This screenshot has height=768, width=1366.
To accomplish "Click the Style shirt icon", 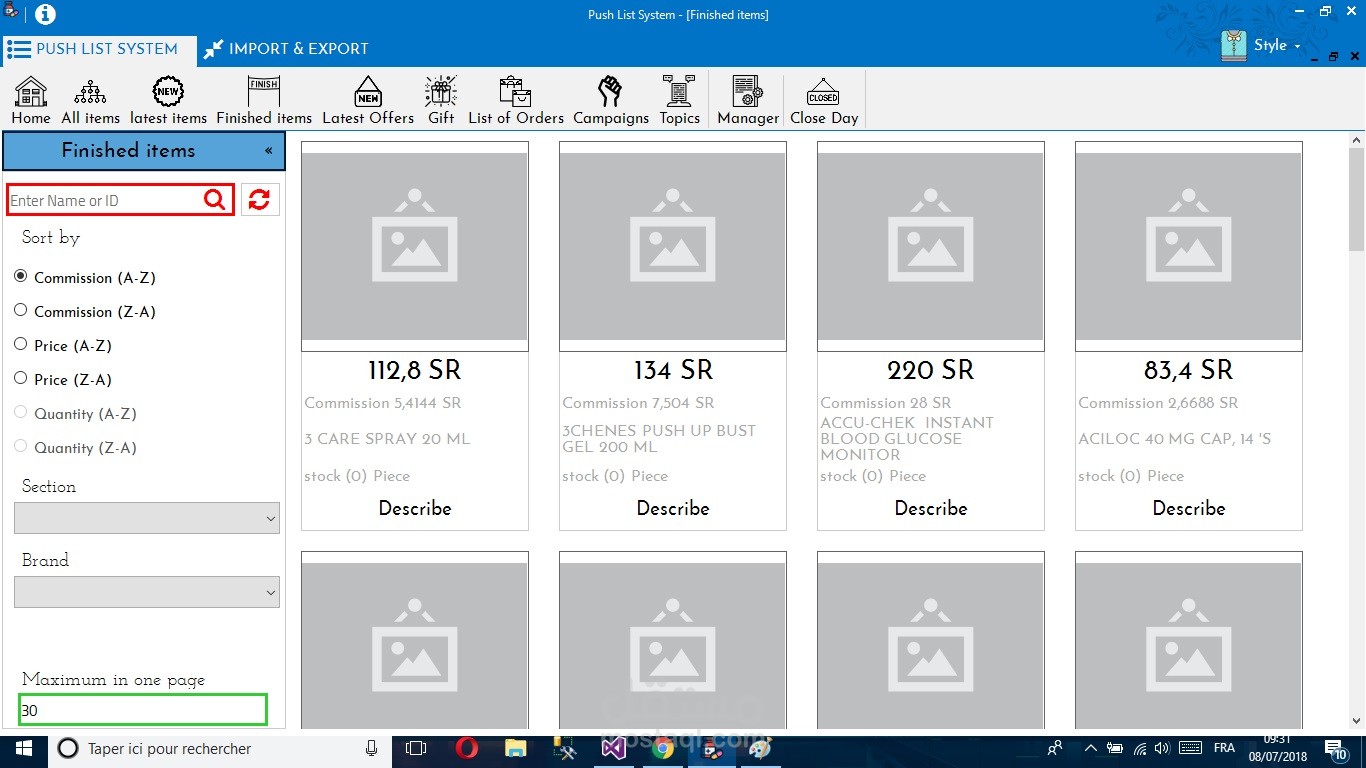I will [1234, 46].
